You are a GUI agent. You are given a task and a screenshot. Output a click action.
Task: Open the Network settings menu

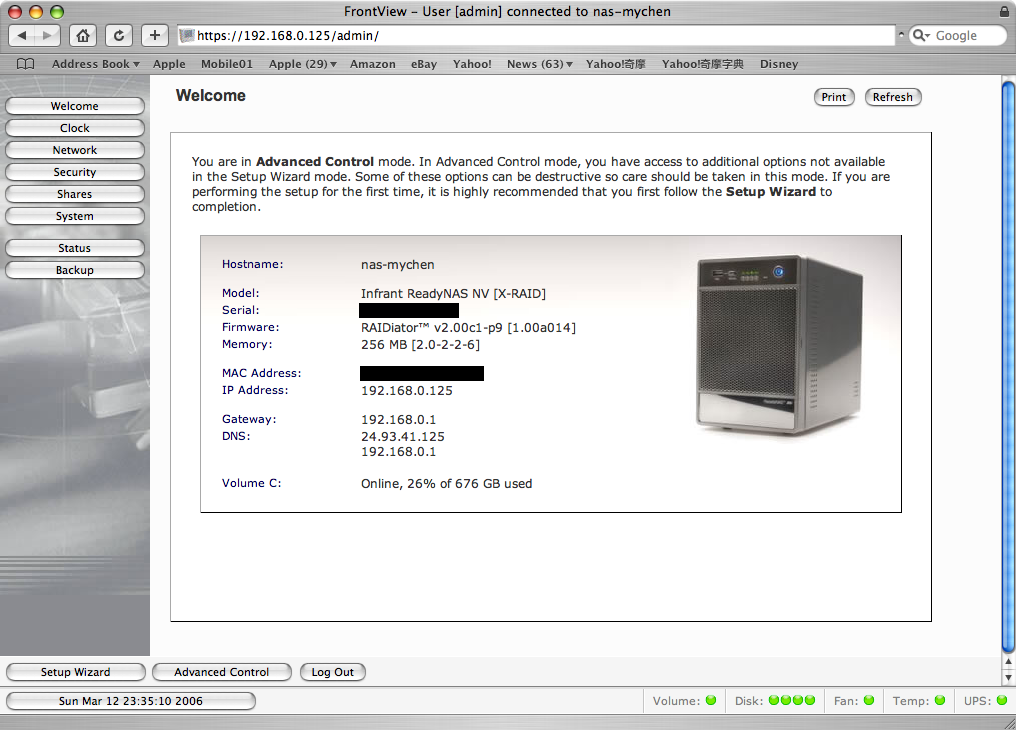(x=75, y=150)
